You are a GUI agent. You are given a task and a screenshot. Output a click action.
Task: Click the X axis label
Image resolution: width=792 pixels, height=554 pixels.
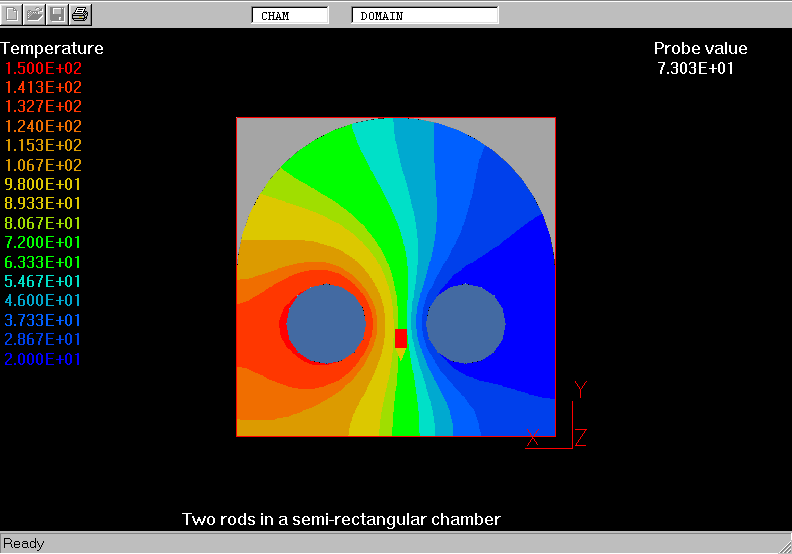click(533, 437)
